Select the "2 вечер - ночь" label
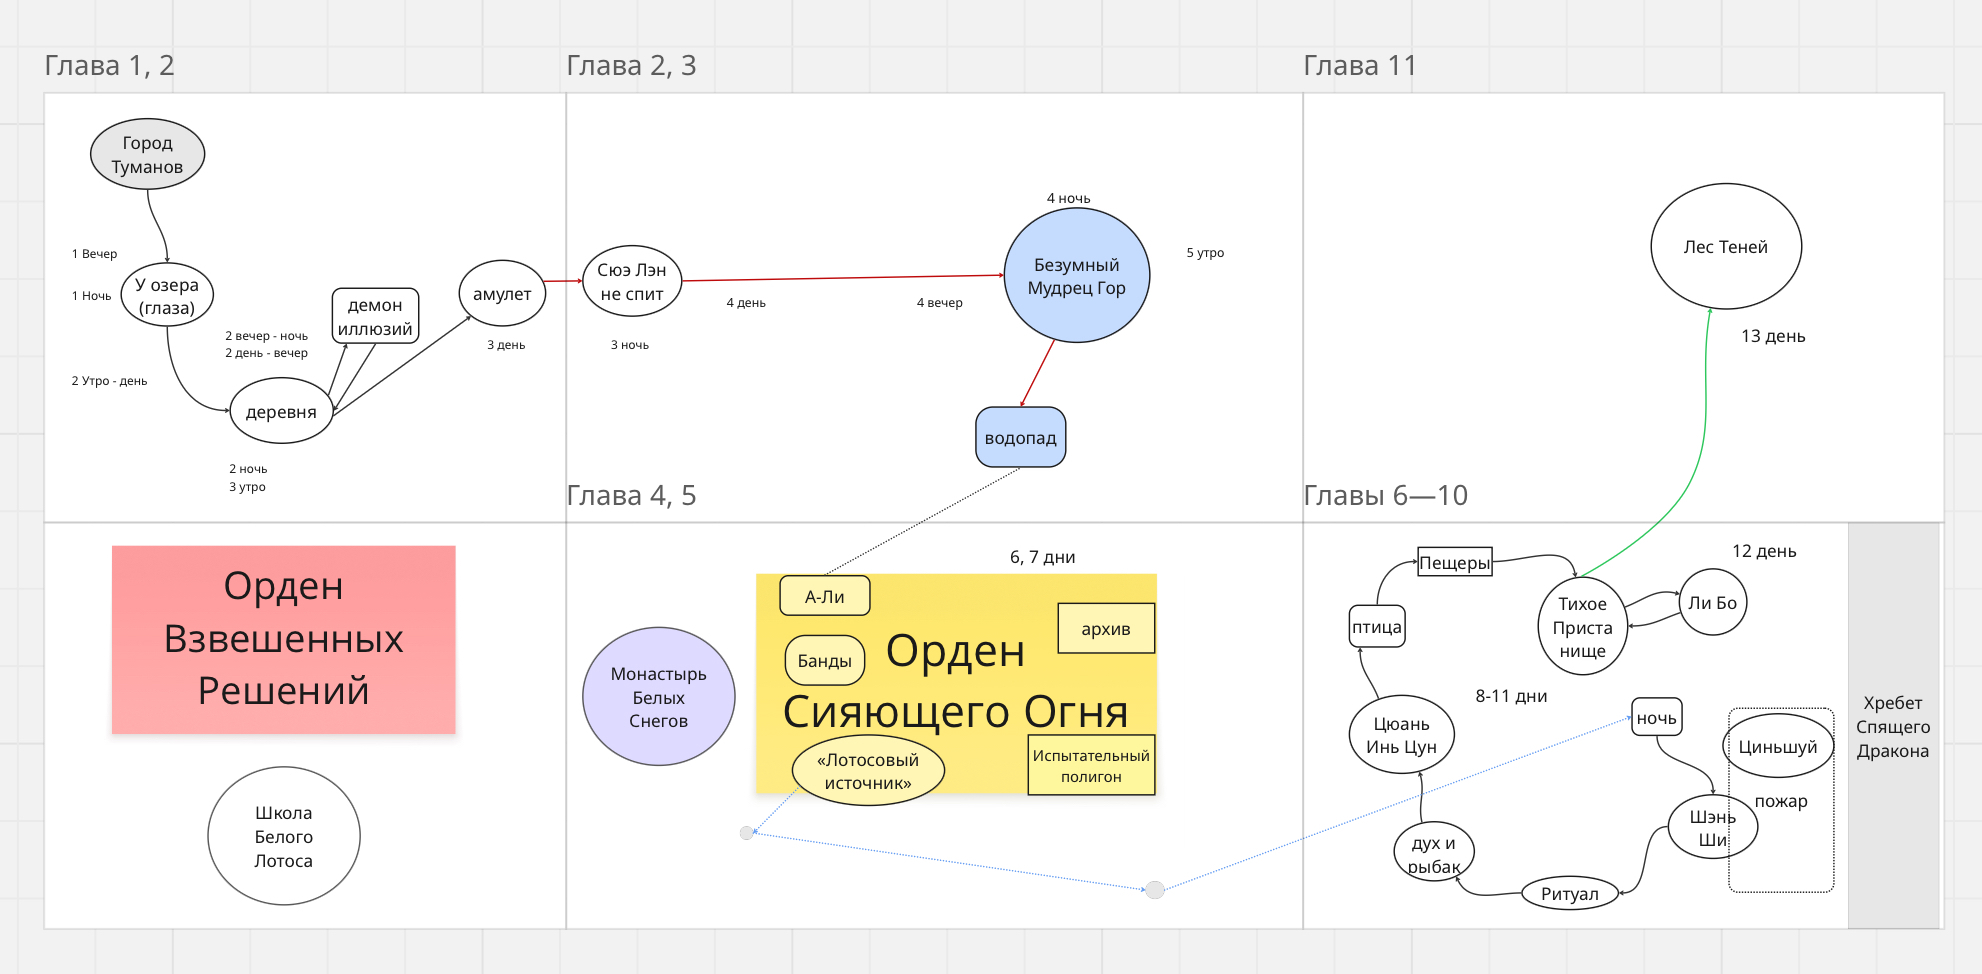The height and width of the screenshot is (974, 1982). [266, 336]
